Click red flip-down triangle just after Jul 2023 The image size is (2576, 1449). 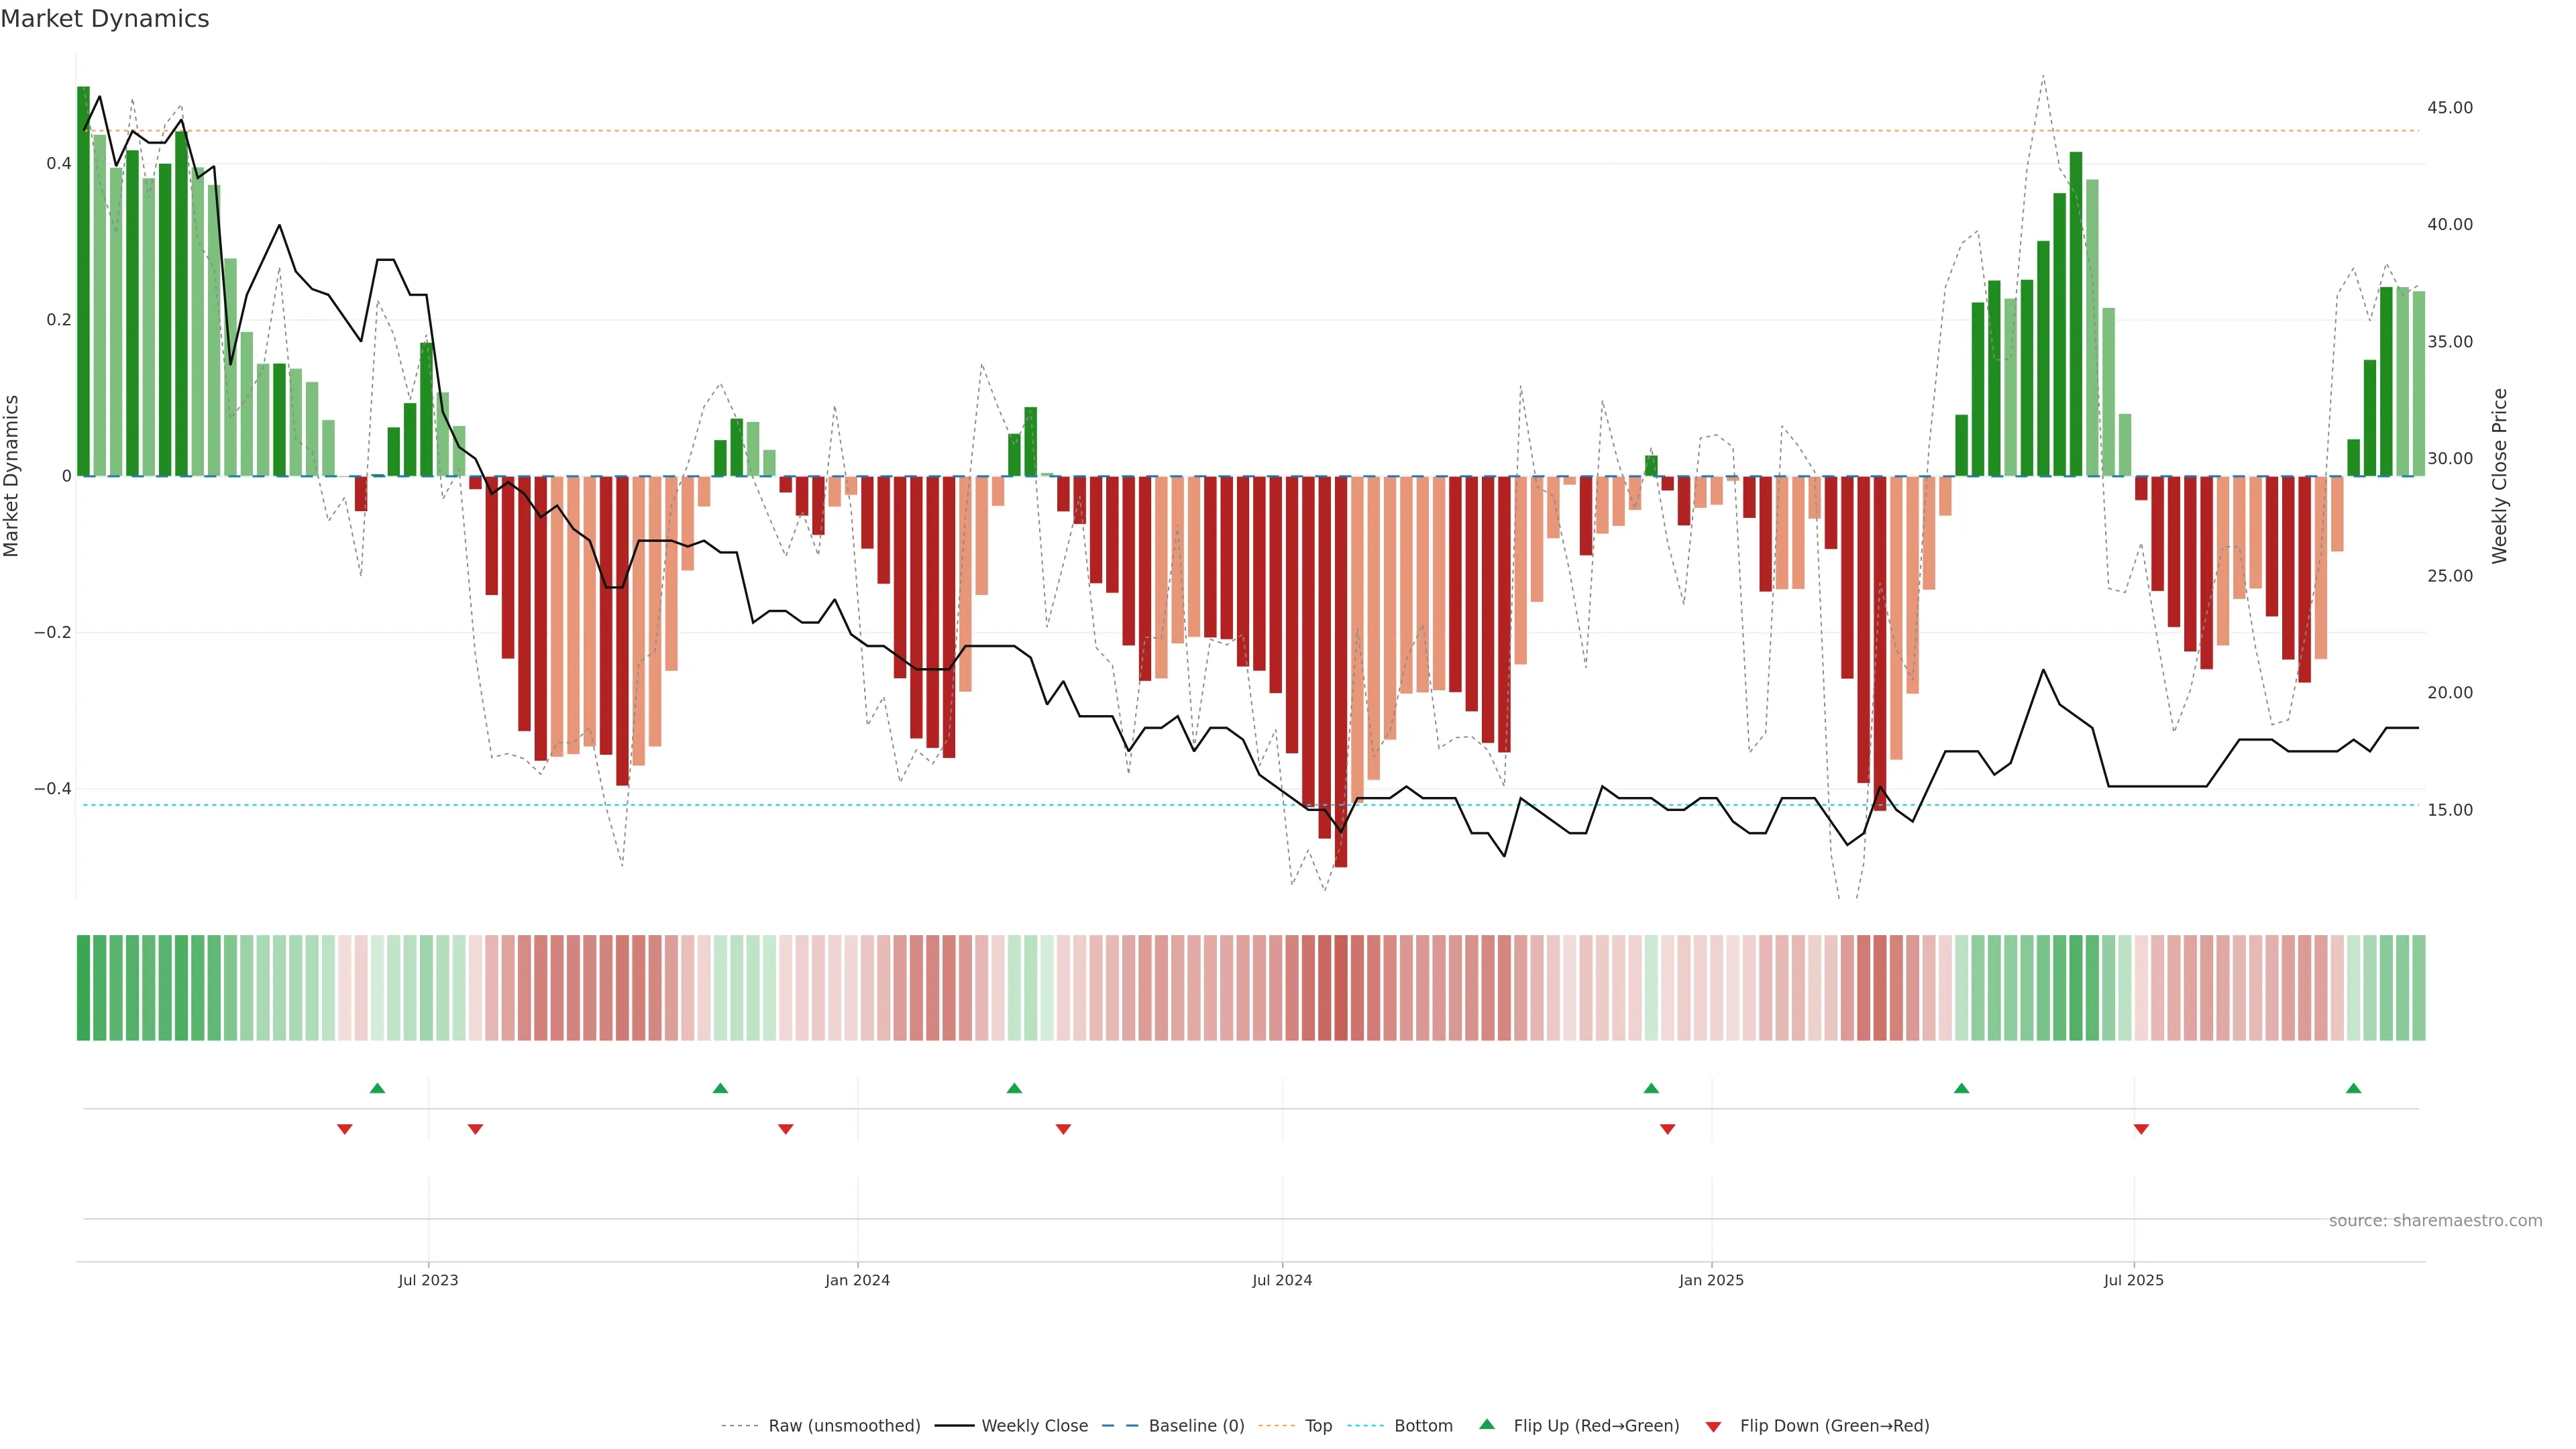[475, 1129]
